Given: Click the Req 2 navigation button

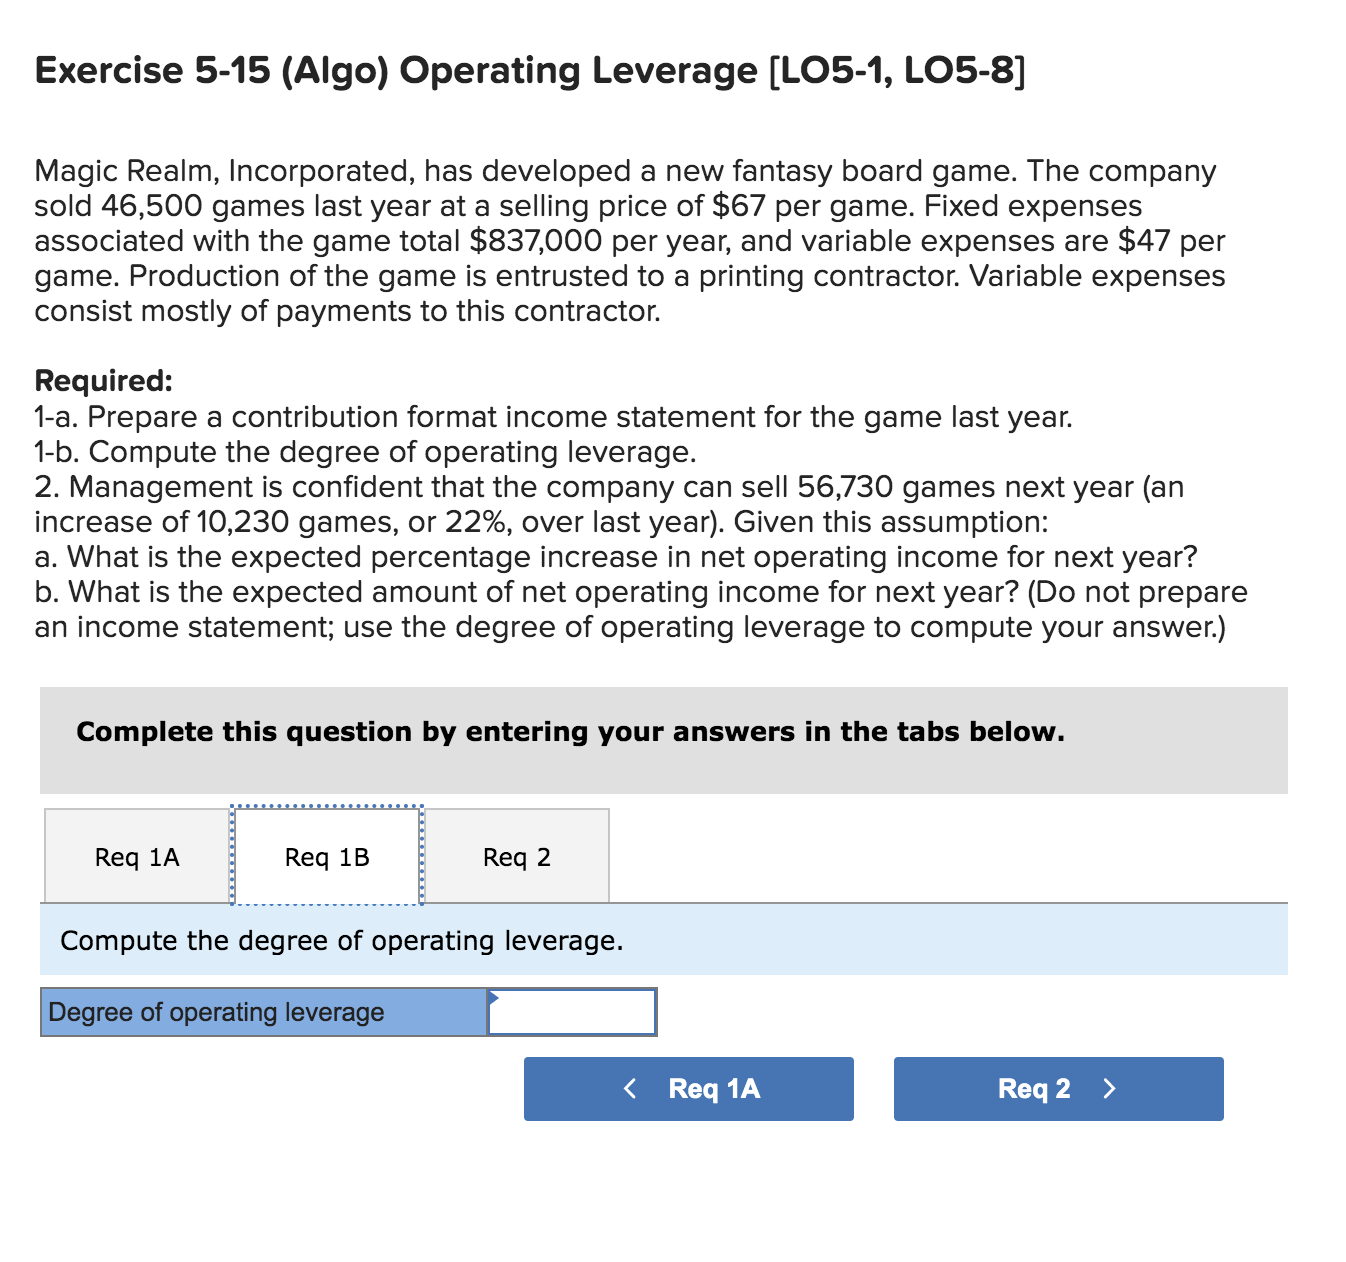Looking at the screenshot, I should coord(1057,1089).
